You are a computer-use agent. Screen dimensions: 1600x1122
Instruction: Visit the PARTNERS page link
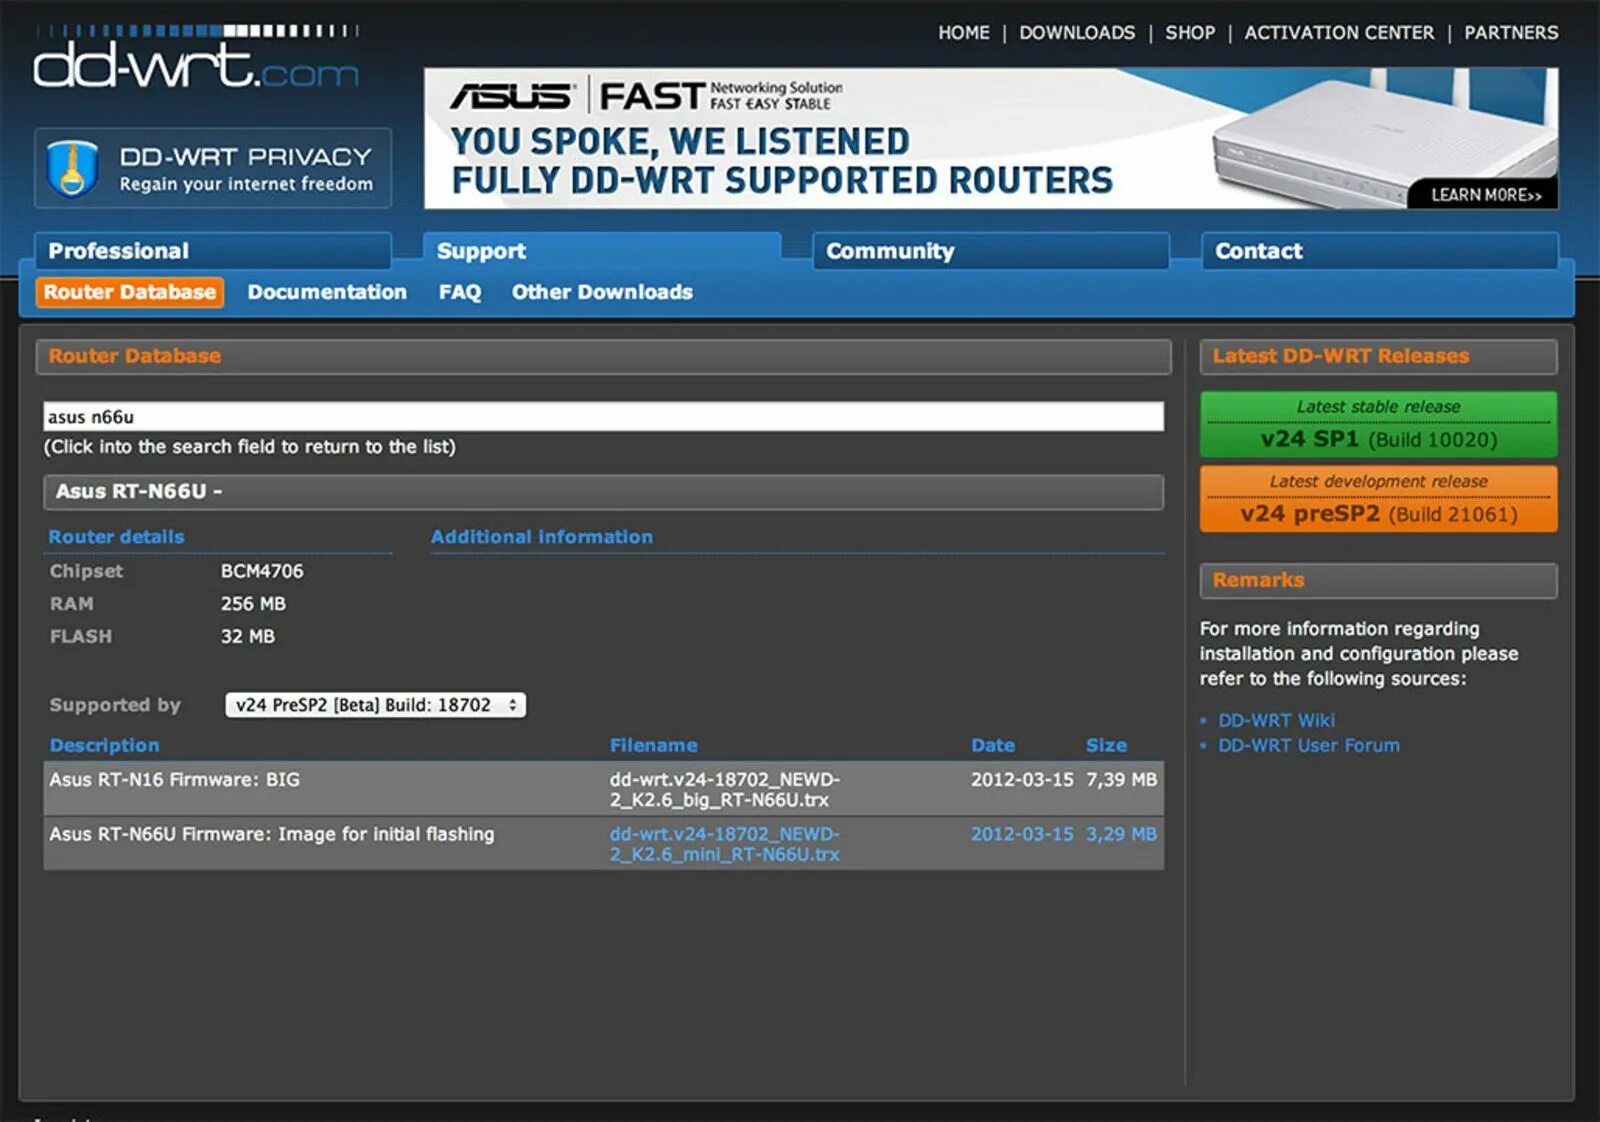pyautogui.click(x=1511, y=33)
